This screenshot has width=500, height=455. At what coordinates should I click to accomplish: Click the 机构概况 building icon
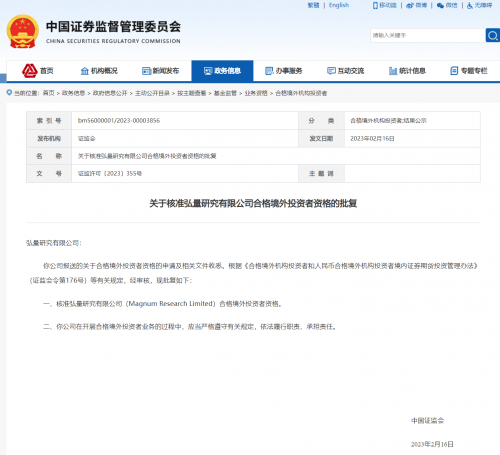pos(85,71)
